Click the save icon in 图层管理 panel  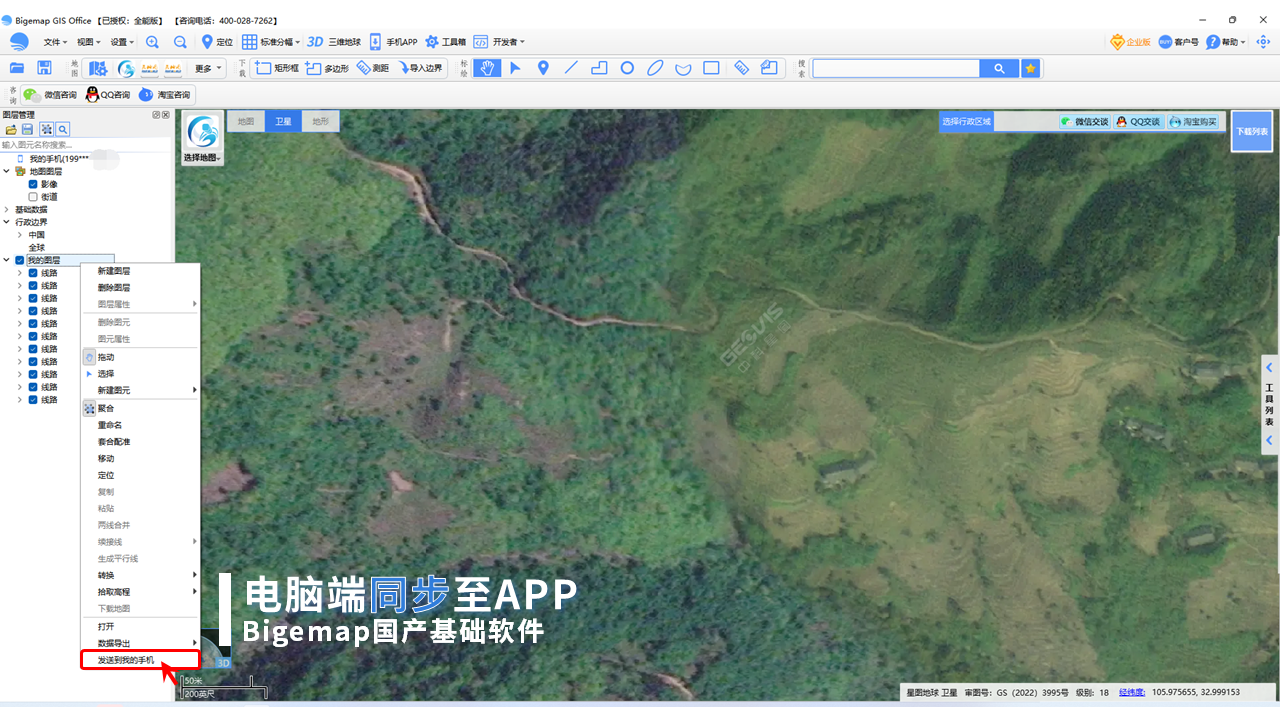click(x=27, y=130)
